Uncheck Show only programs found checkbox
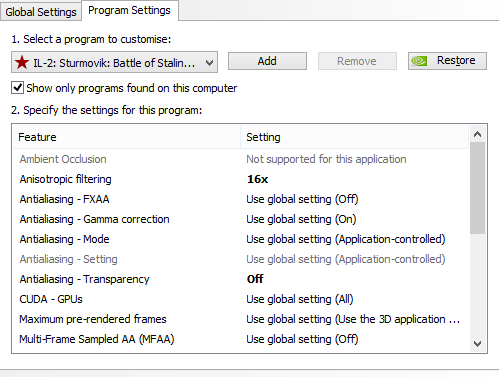499x377 pixels. 17,88
